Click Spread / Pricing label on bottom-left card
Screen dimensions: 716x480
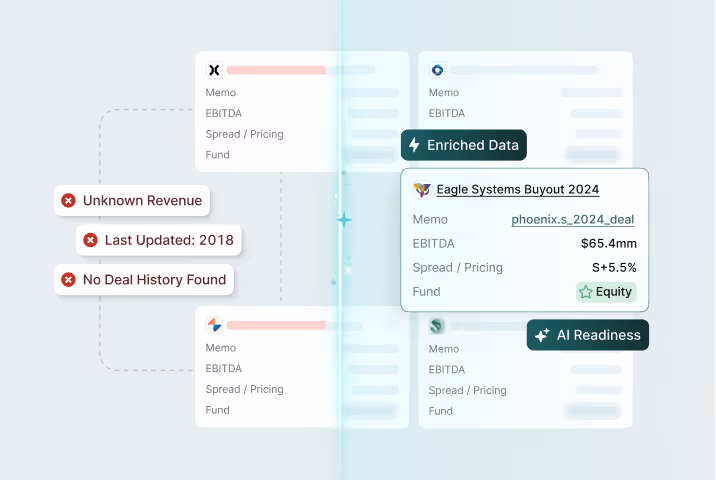[x=244, y=389]
